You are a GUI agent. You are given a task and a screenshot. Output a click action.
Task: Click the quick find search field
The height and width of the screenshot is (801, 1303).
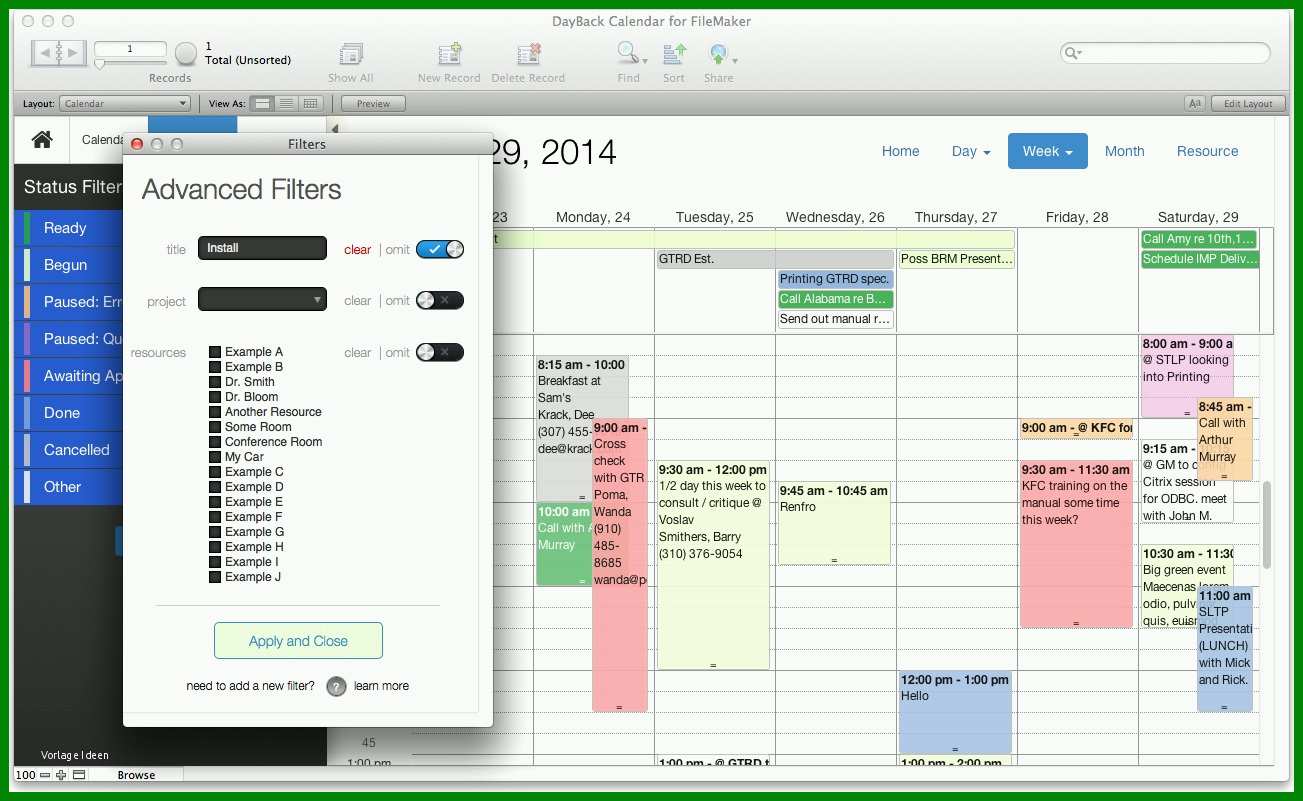[1165, 53]
